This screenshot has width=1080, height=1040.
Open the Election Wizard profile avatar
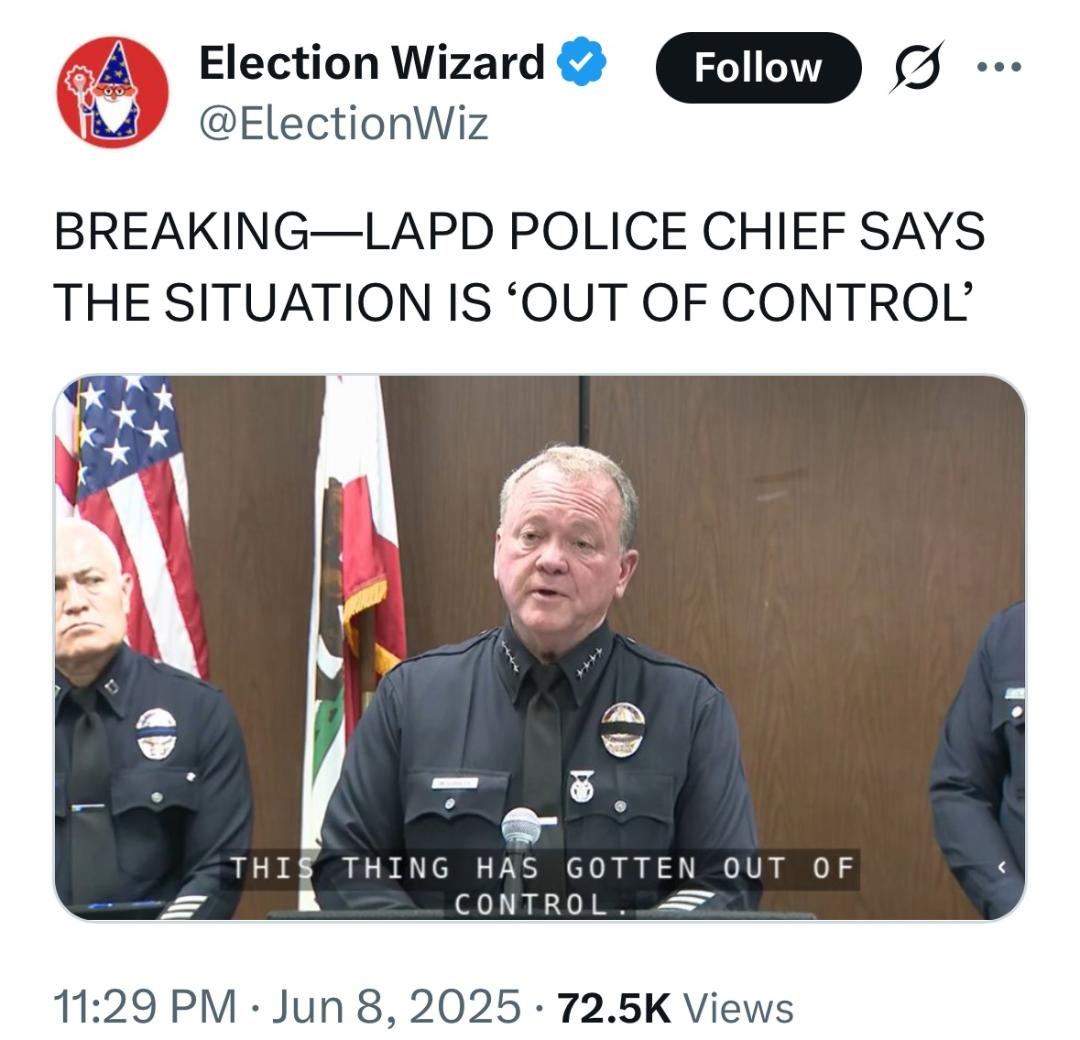(112, 92)
